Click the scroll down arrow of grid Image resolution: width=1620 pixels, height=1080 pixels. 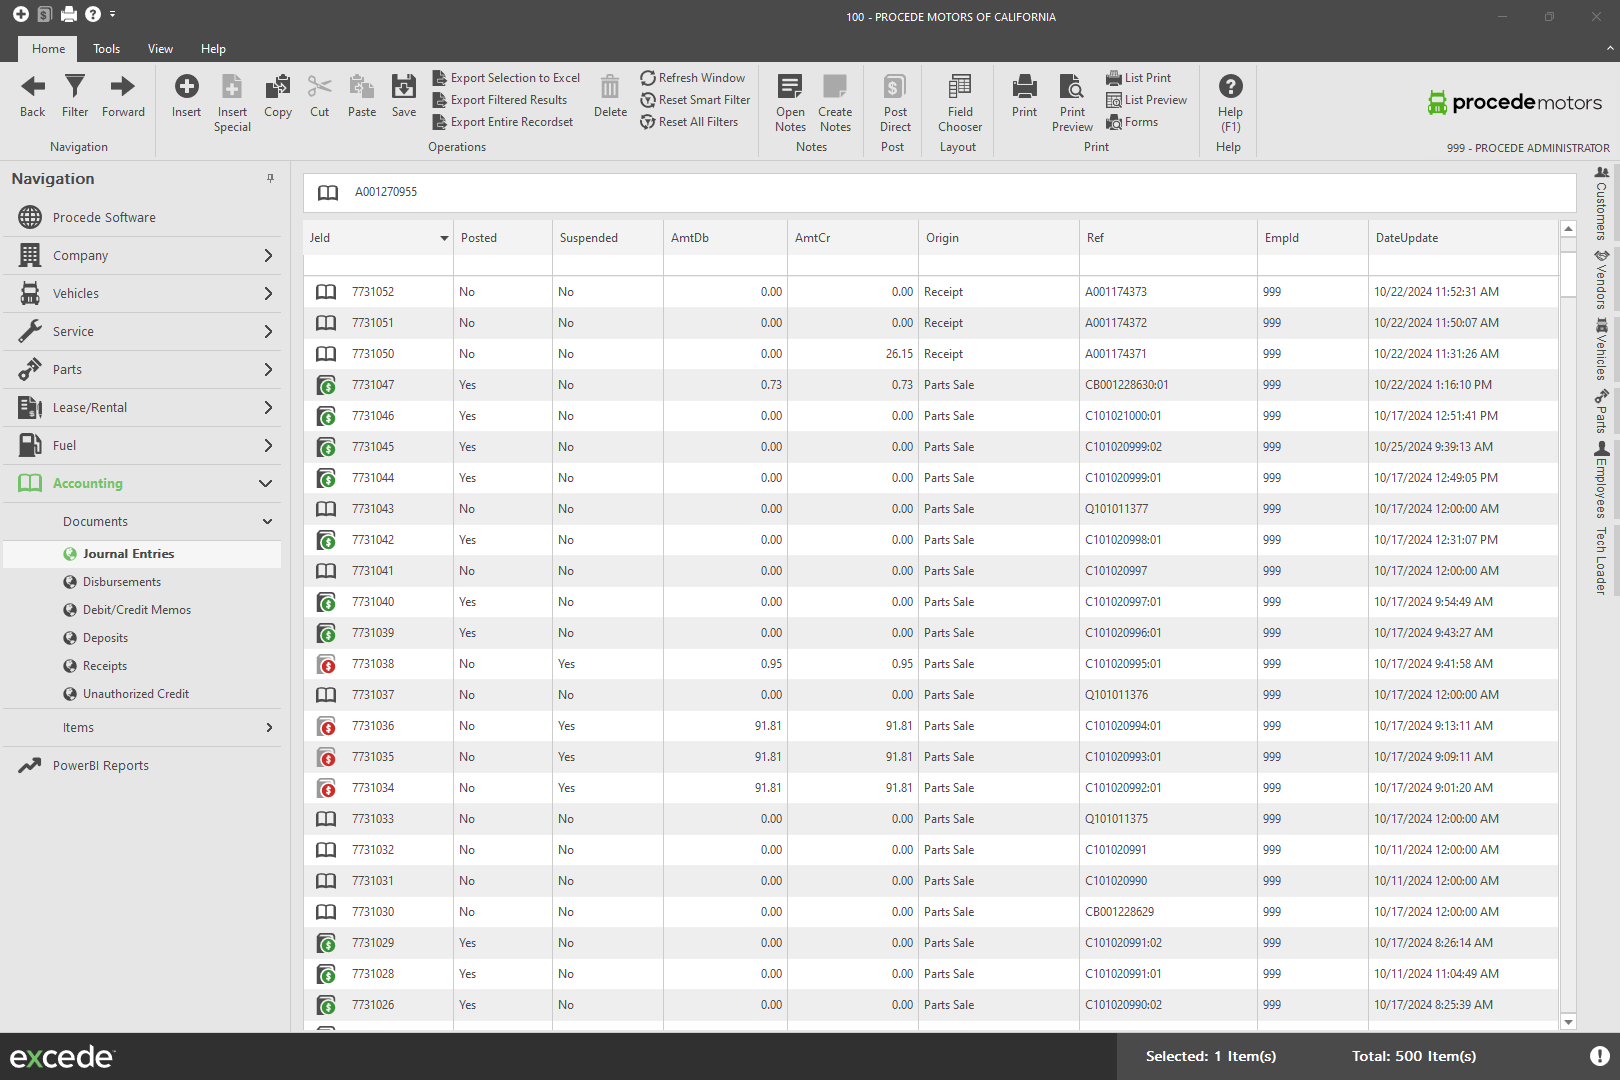pyautogui.click(x=1568, y=1022)
